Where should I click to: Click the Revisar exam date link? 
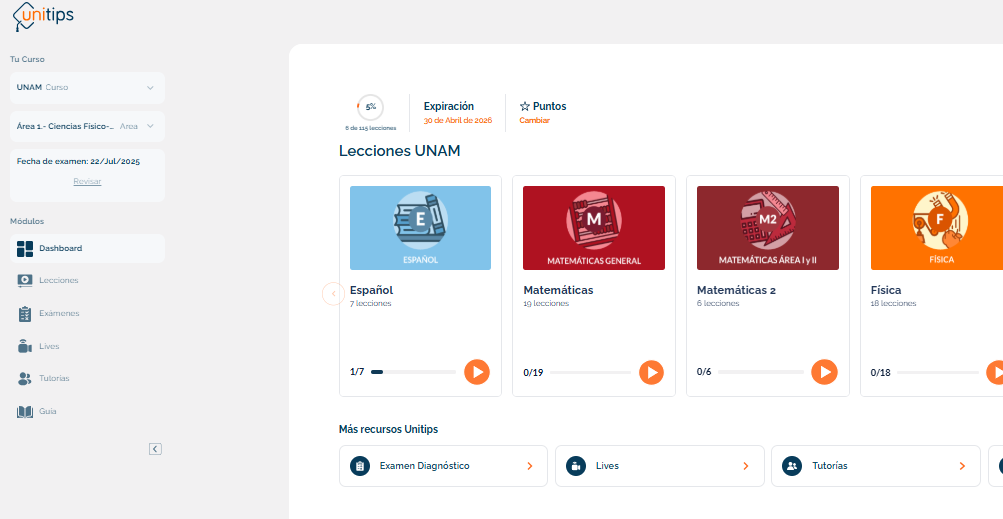point(88,182)
